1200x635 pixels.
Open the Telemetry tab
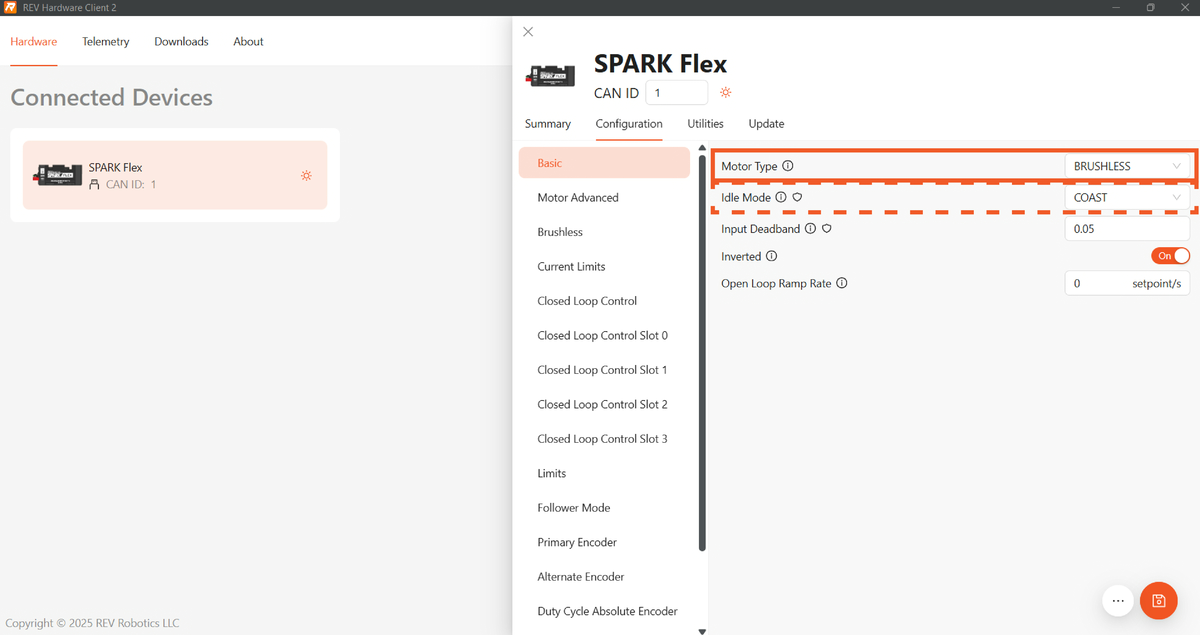point(106,42)
